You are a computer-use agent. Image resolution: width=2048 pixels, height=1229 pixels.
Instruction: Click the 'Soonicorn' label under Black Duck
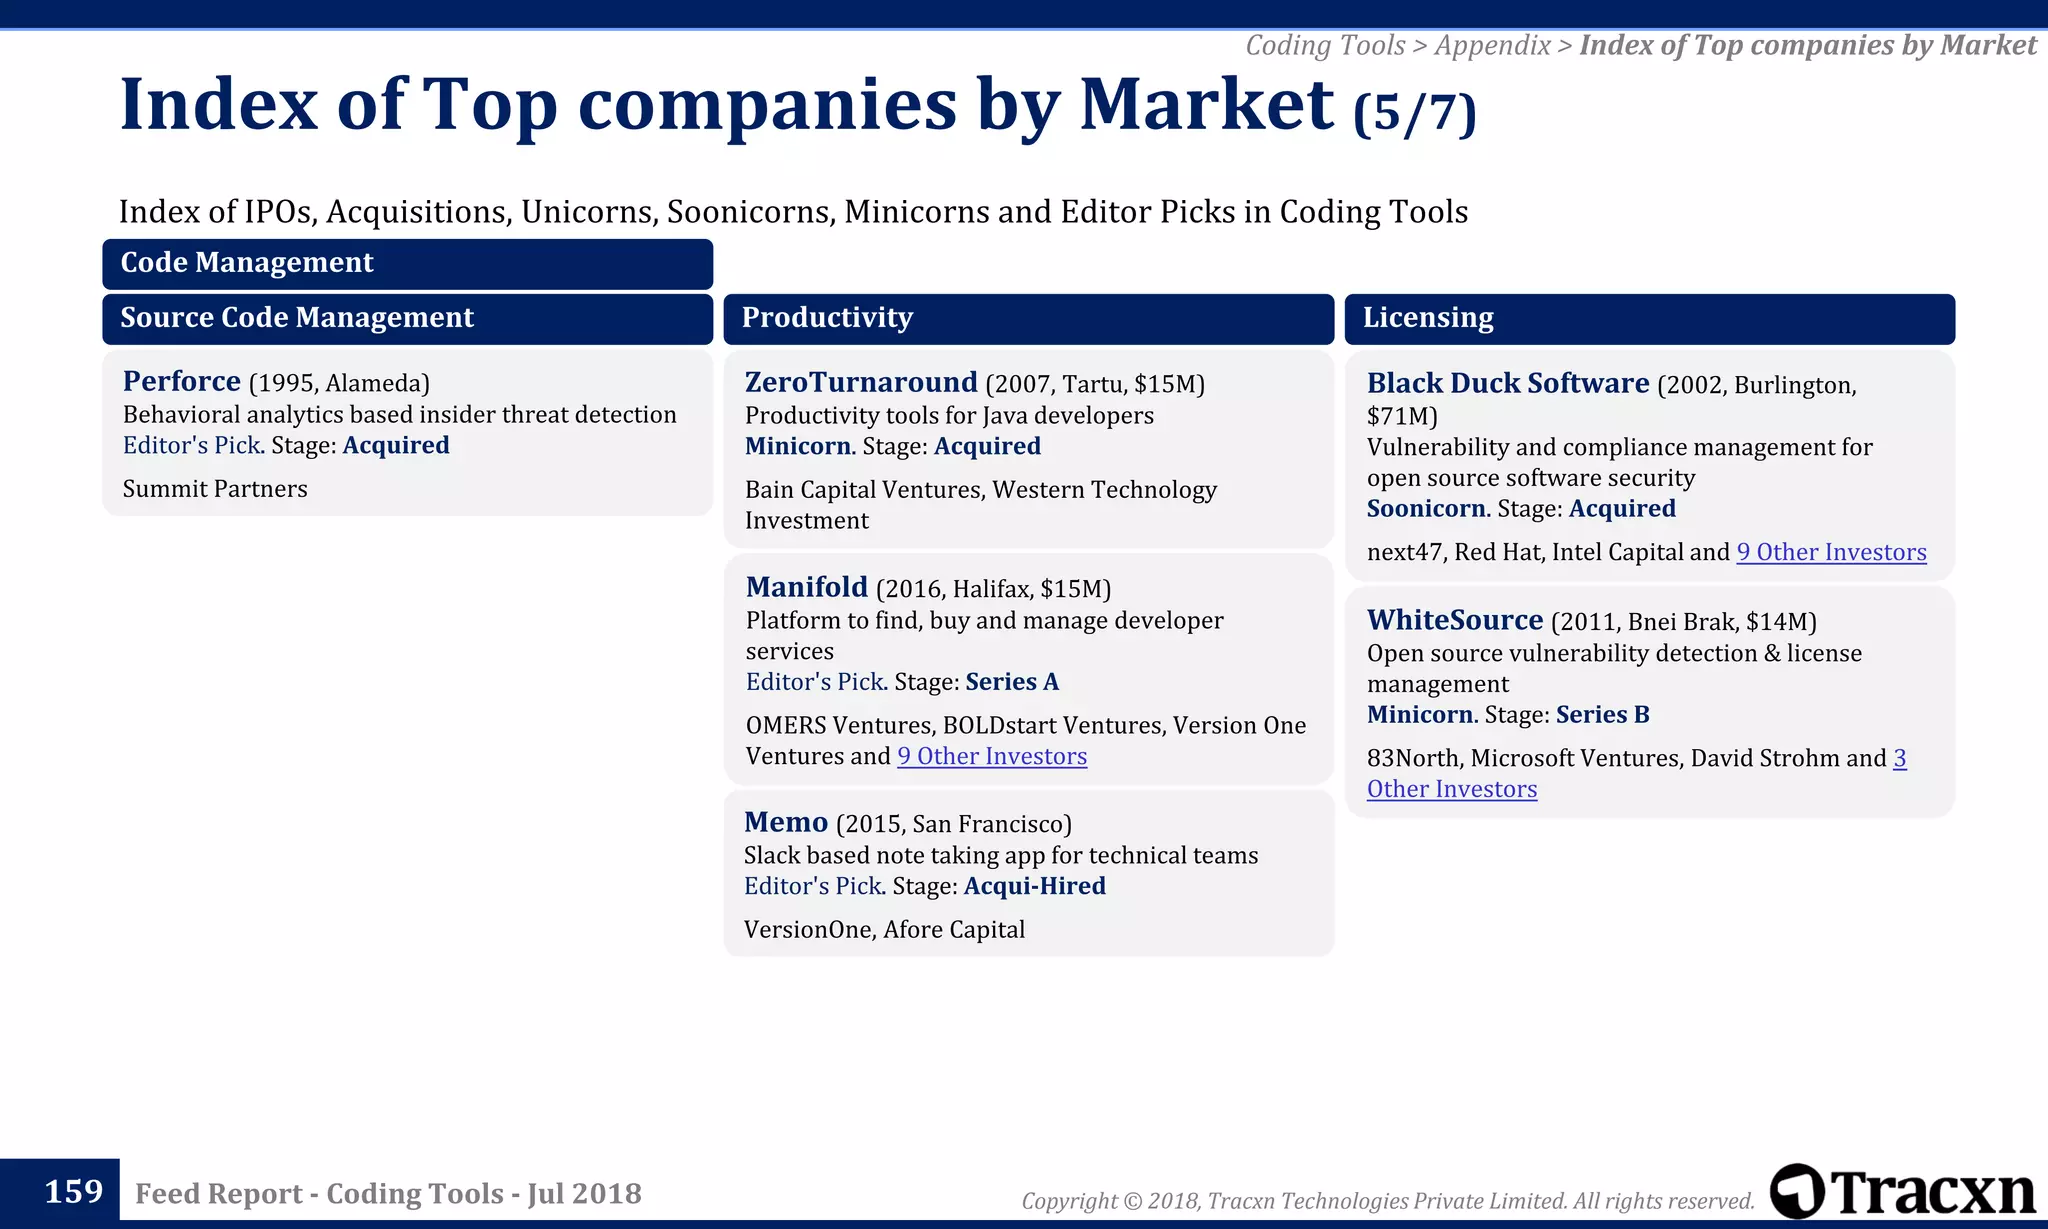coord(1427,508)
